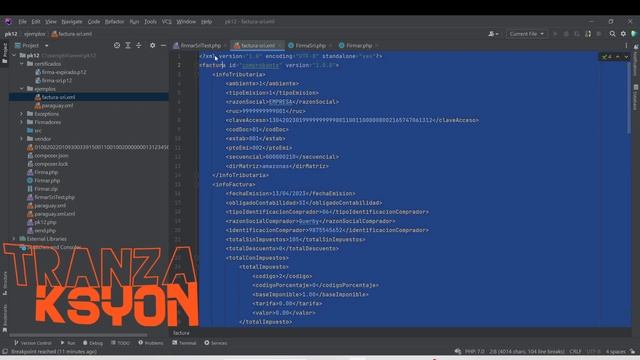Click Project panel horizontal scrollbar
The width and height of the screenshot is (640, 360).
point(78,335)
